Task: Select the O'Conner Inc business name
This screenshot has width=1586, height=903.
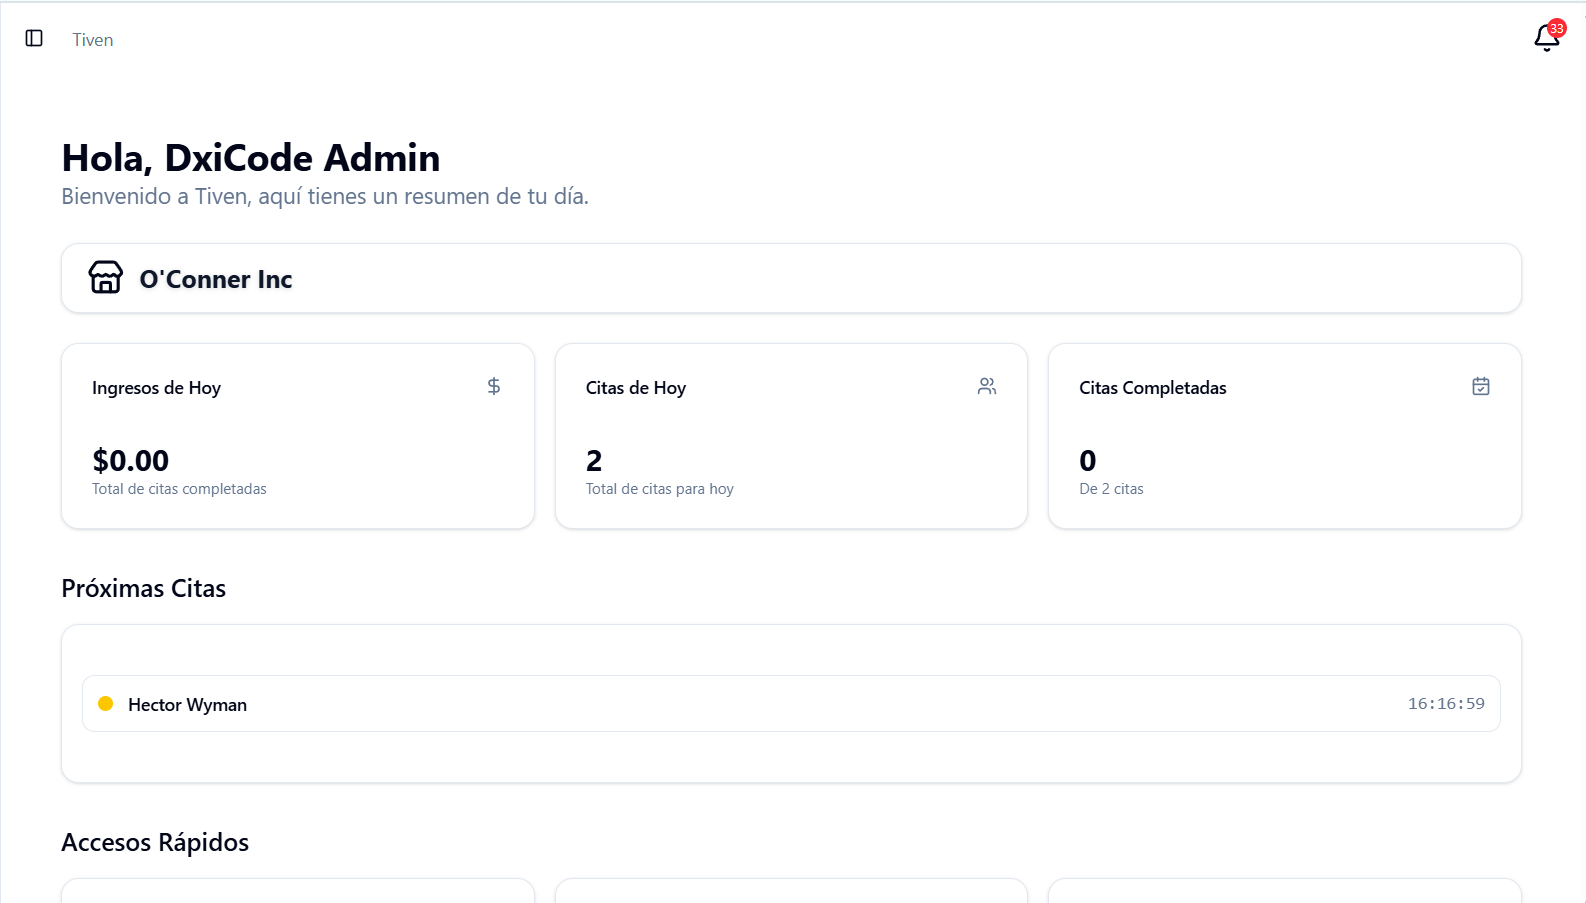Action: tap(216, 279)
